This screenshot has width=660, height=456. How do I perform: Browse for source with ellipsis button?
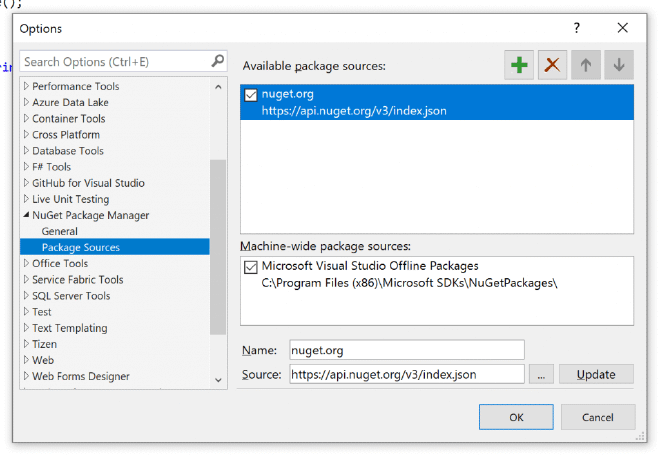point(541,374)
